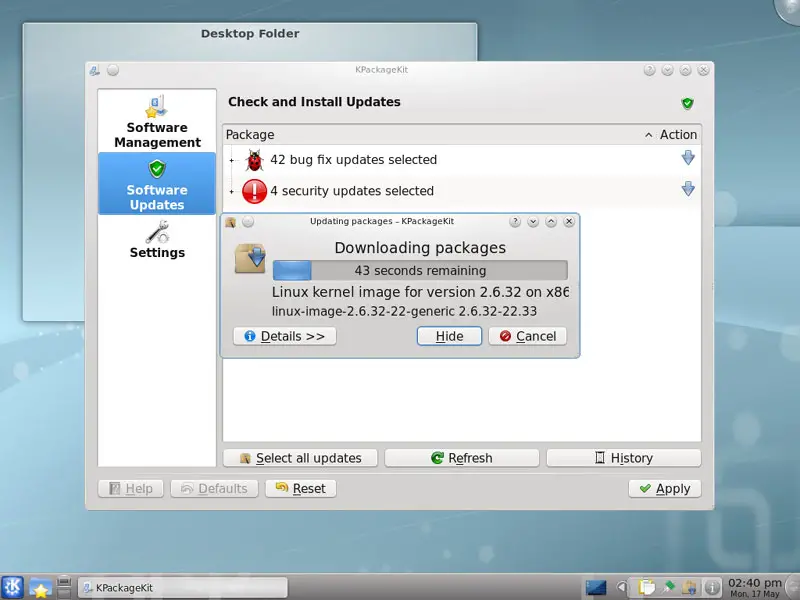Click the KPackageKit taskbar entry
This screenshot has height=600, width=800.
click(x=182, y=588)
